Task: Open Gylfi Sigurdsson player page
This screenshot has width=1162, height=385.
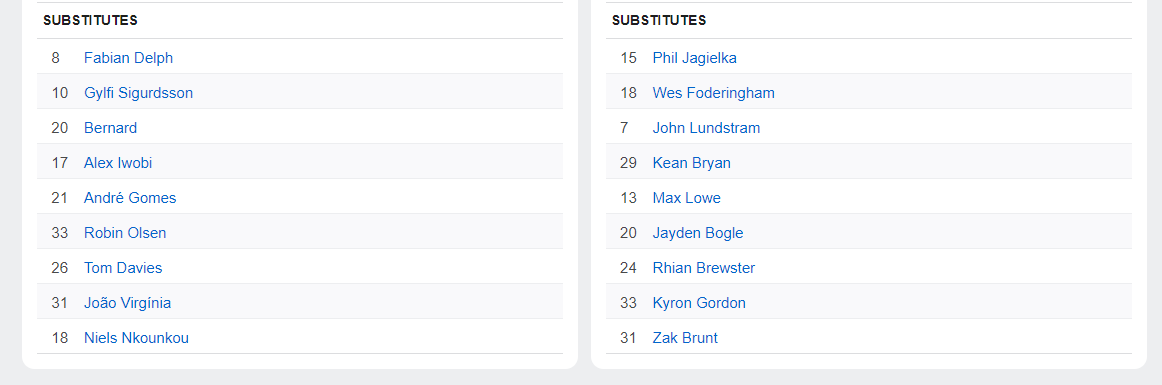Action: click(139, 93)
